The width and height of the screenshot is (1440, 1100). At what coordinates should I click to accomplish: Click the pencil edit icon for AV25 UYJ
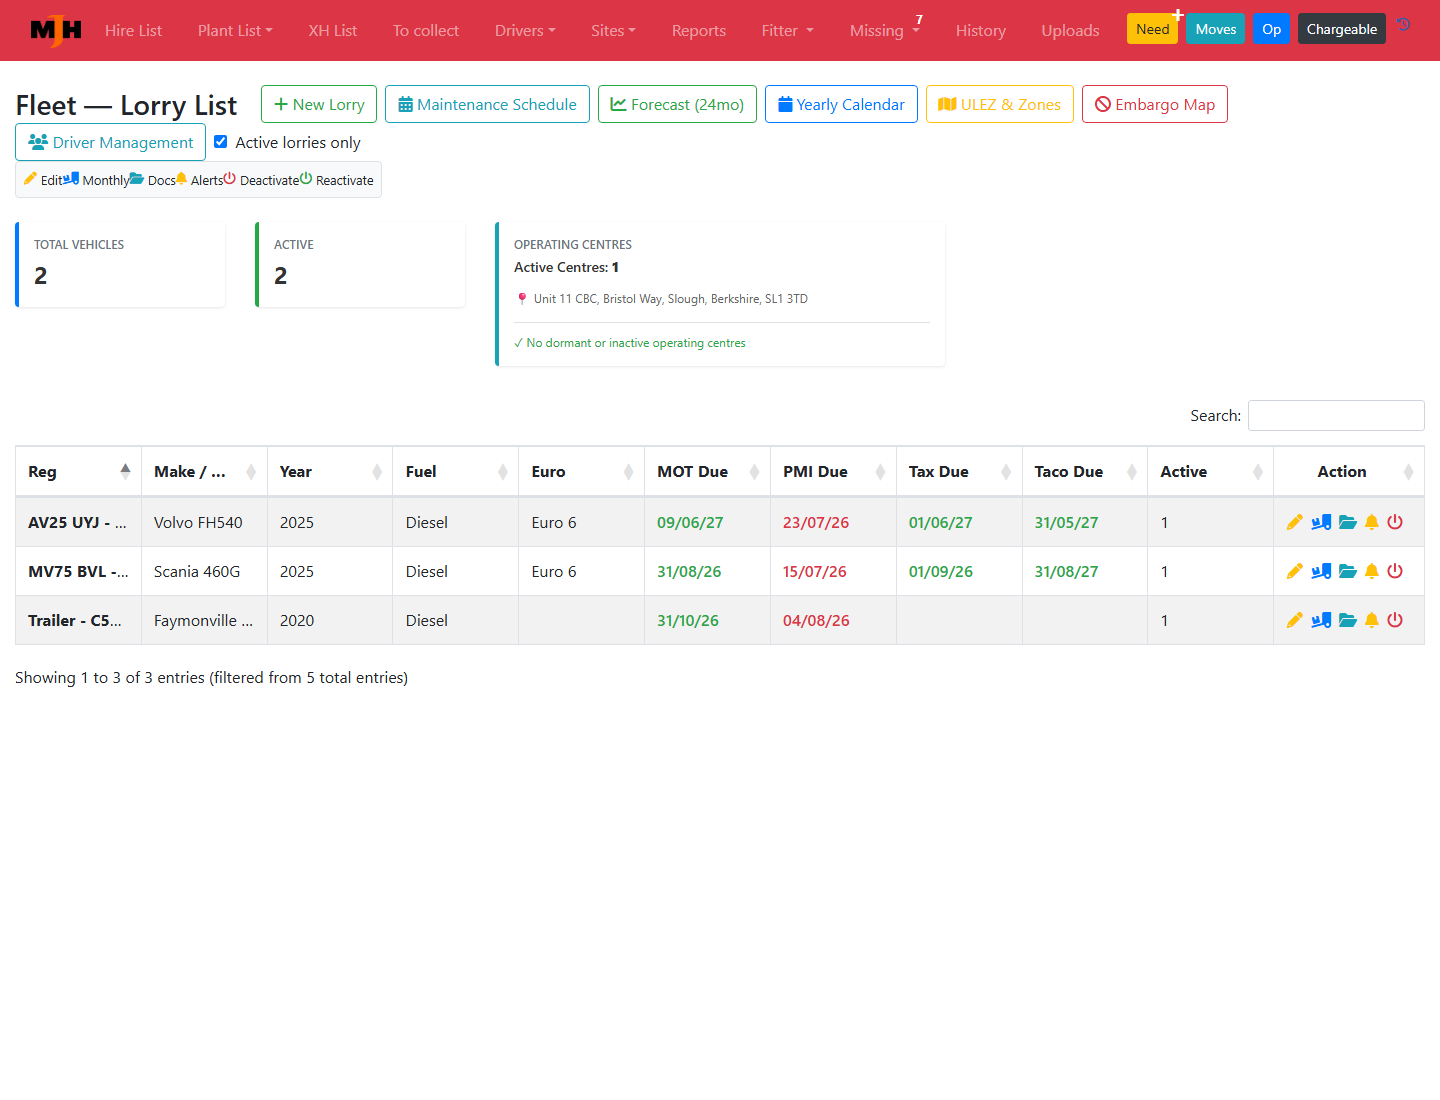tap(1295, 522)
